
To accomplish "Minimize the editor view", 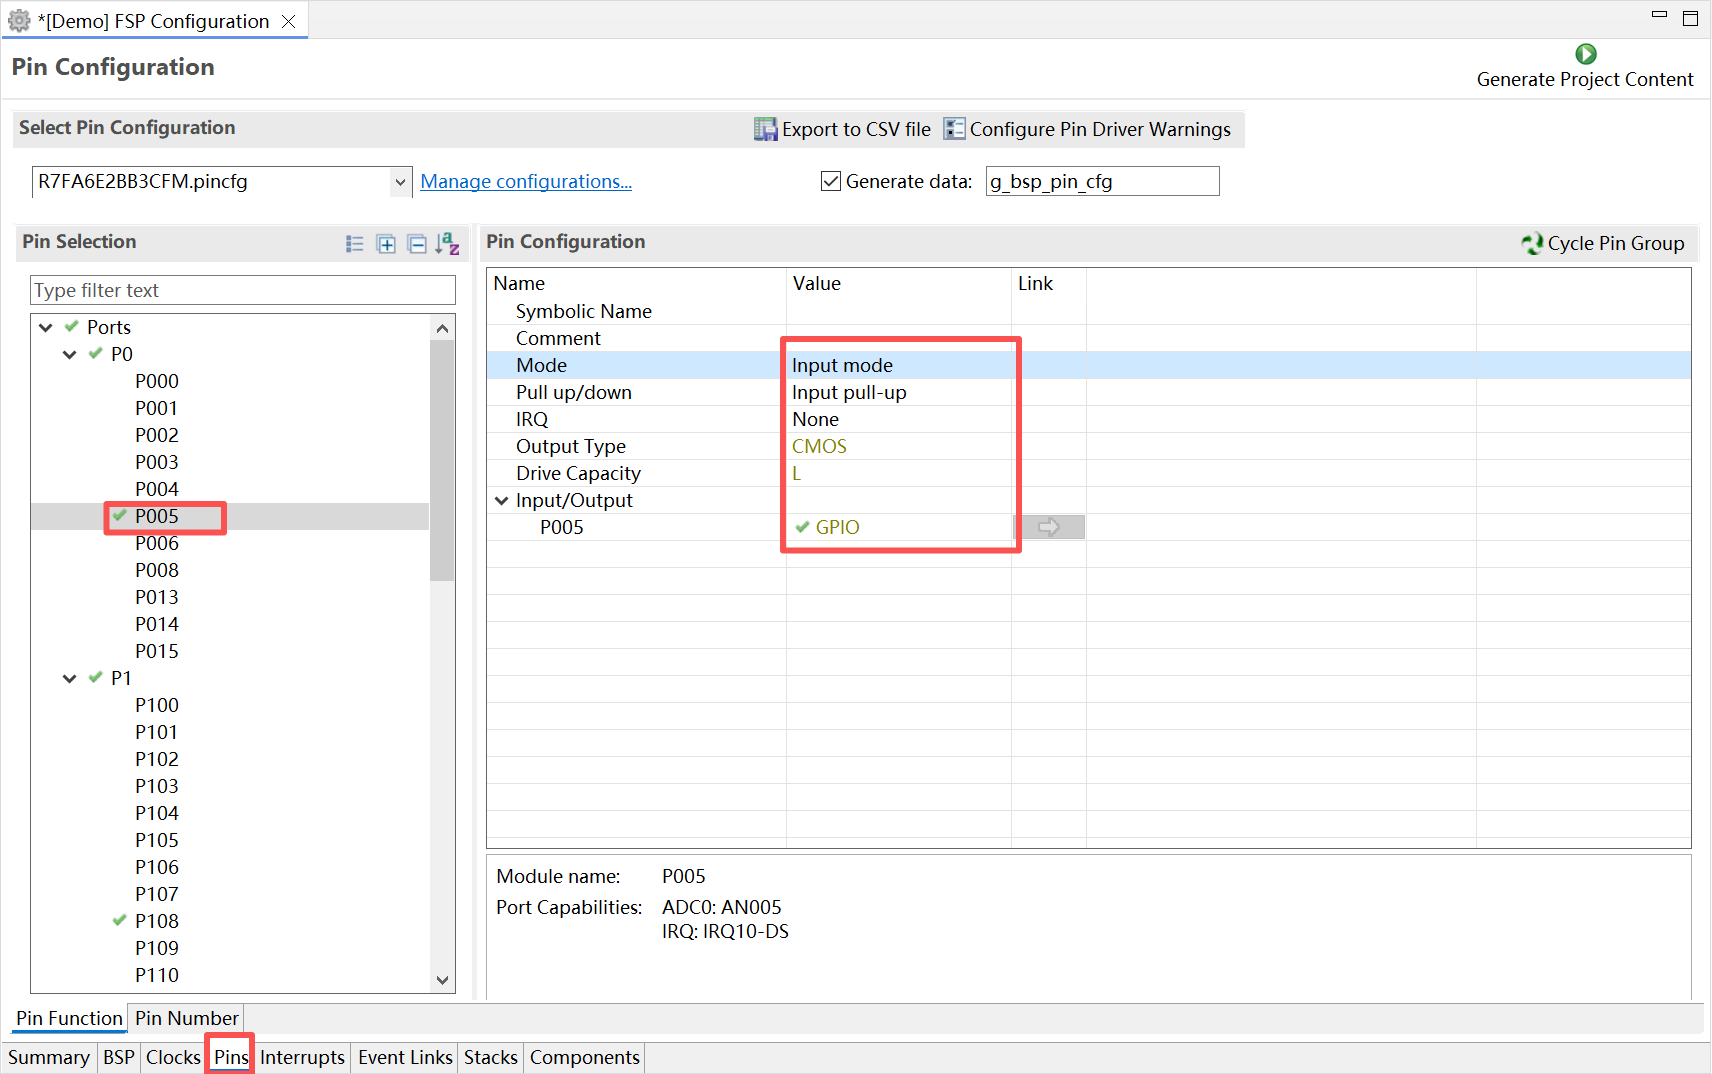I will pos(1660,16).
